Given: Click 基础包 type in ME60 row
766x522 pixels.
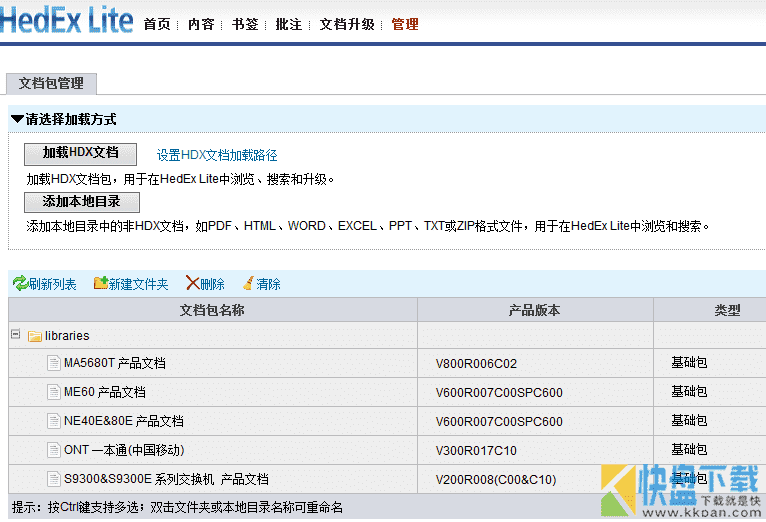Looking at the screenshot, I should [x=689, y=391].
